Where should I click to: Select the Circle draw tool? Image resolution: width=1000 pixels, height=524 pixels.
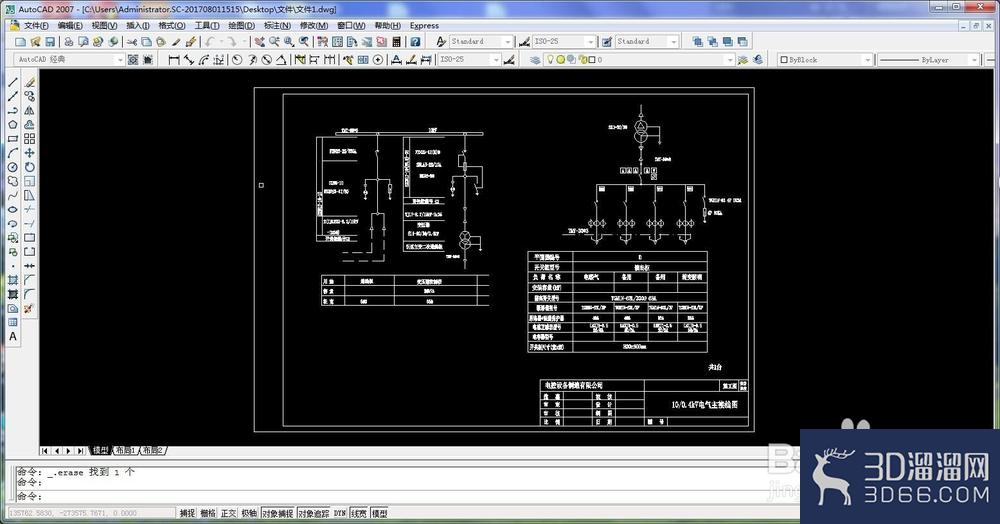(13, 167)
